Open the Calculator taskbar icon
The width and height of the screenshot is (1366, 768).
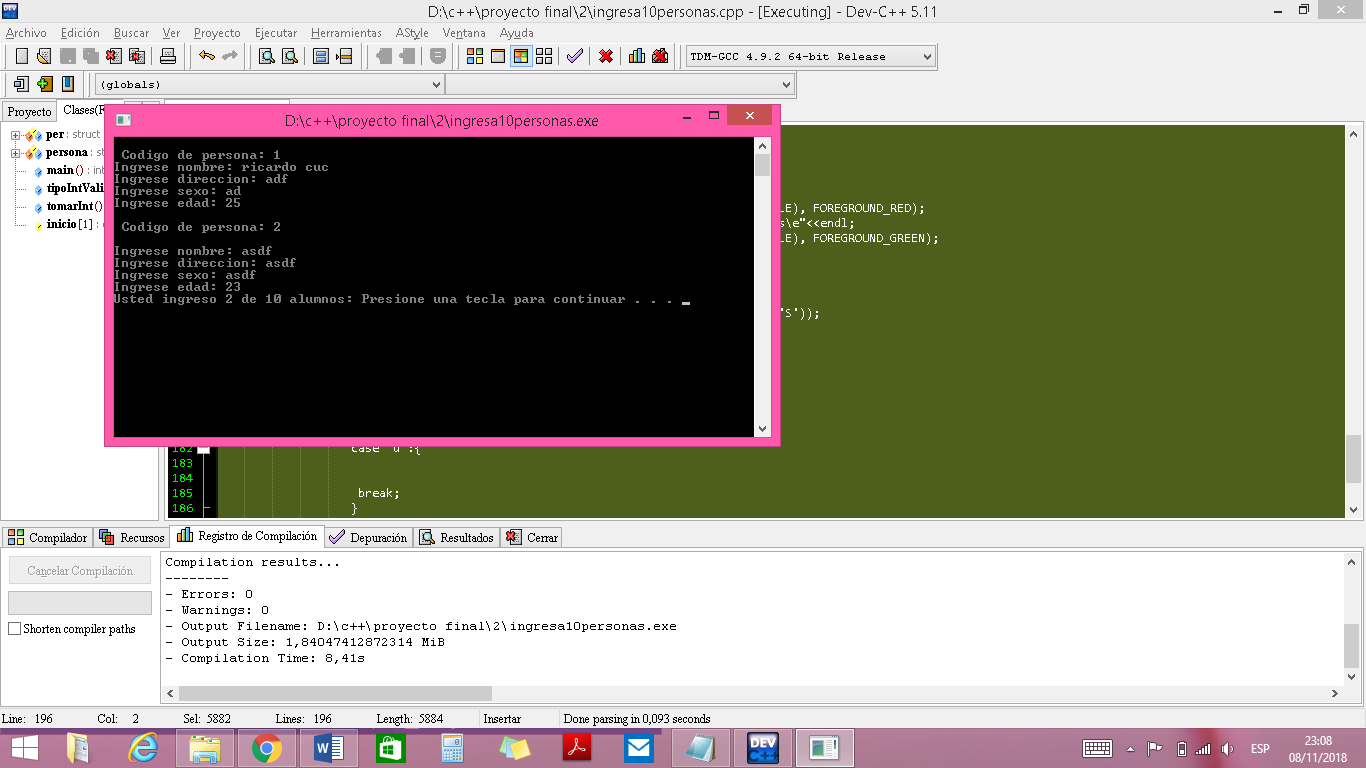pyautogui.click(x=452, y=747)
